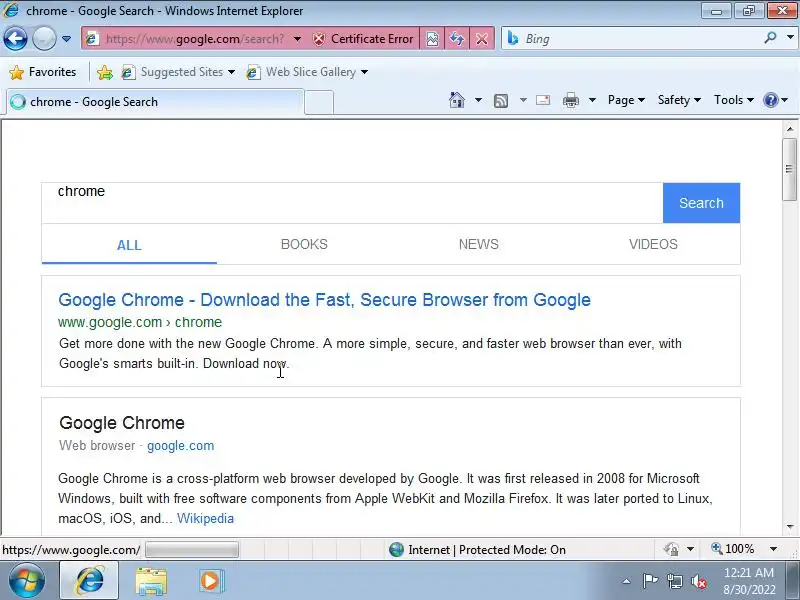Click the Action Center flag icon

click(x=650, y=581)
